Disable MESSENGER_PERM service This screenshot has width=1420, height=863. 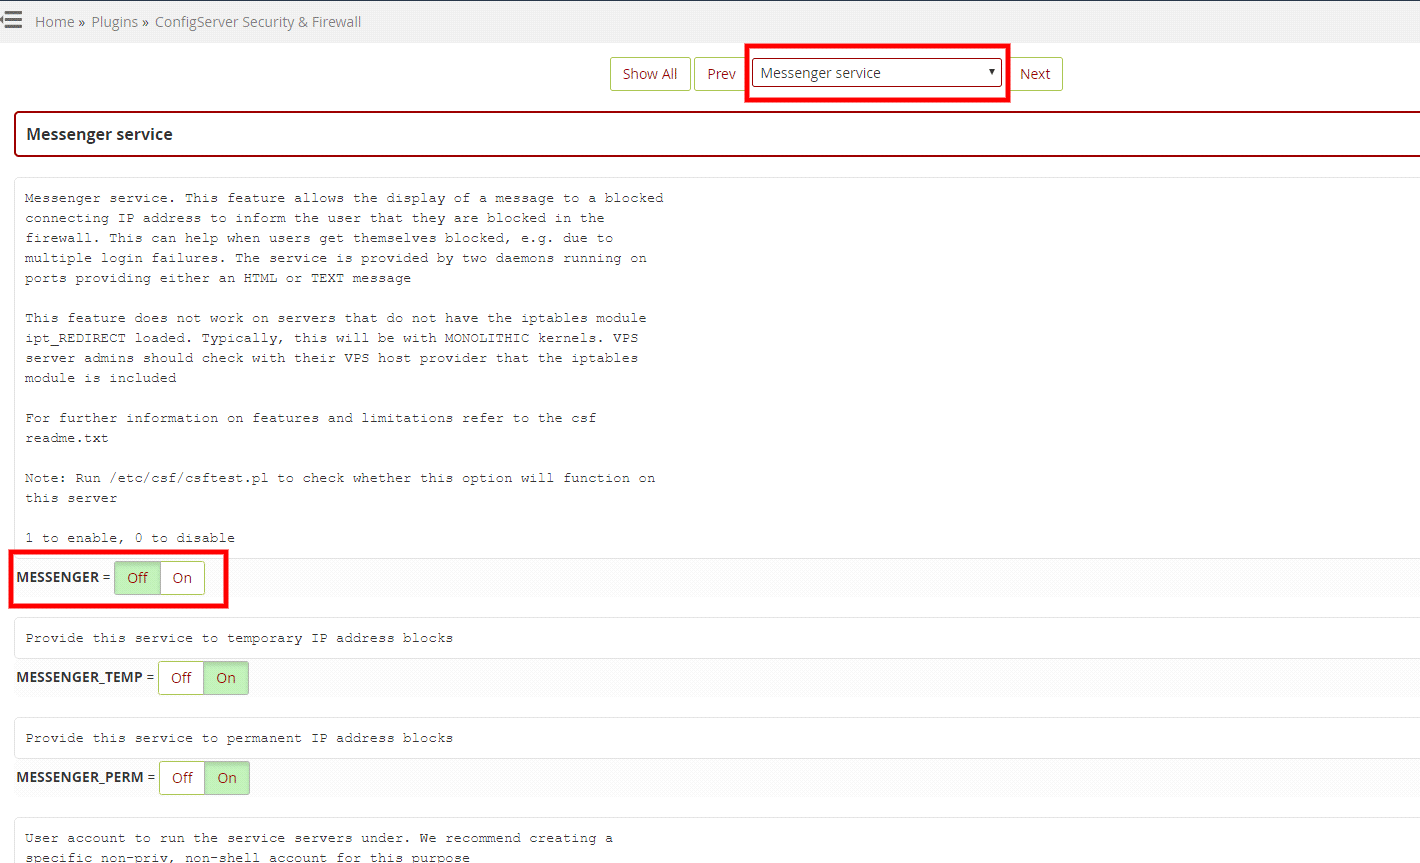181,777
